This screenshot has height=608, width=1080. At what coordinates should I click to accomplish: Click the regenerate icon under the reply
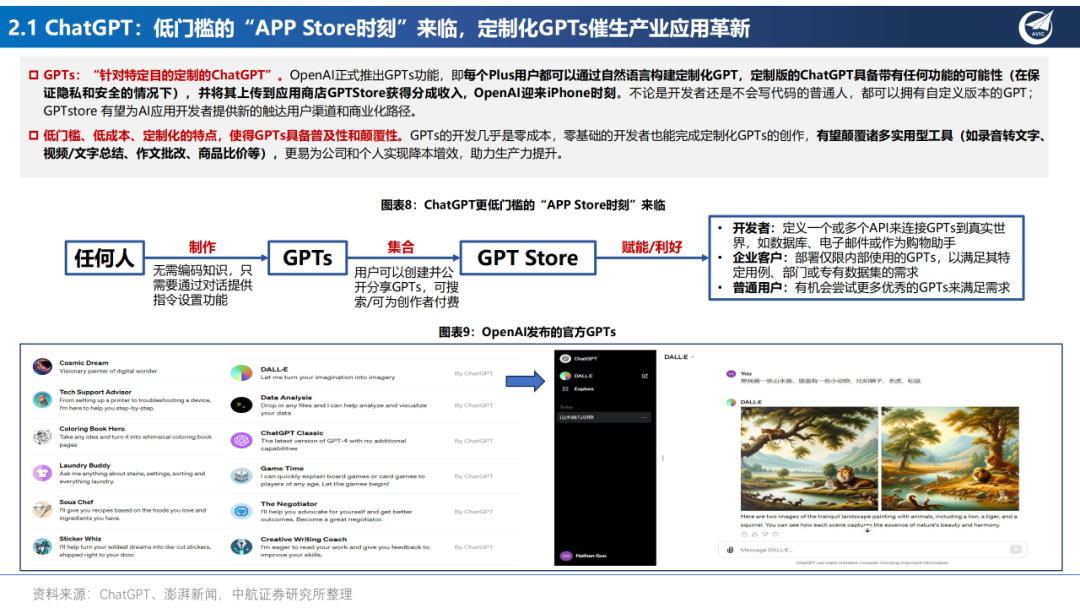click(x=776, y=534)
